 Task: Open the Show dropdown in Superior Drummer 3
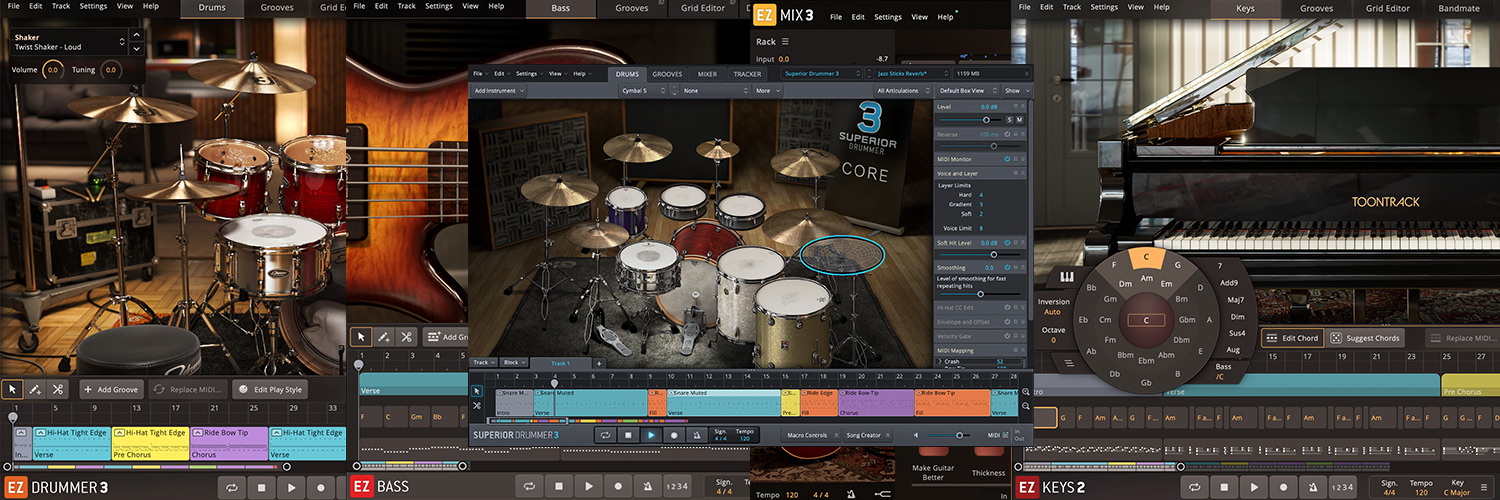(x=1016, y=90)
